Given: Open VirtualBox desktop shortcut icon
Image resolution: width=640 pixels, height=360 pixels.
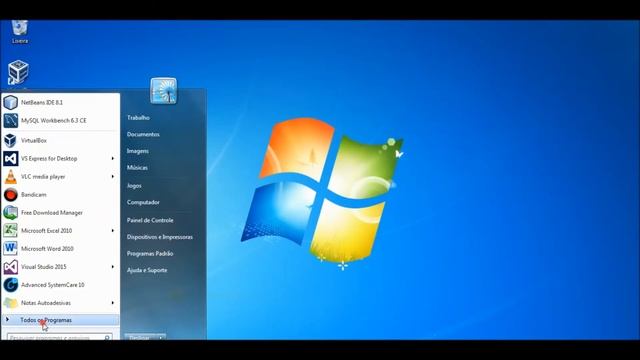Looking at the screenshot, I should coord(18,73).
